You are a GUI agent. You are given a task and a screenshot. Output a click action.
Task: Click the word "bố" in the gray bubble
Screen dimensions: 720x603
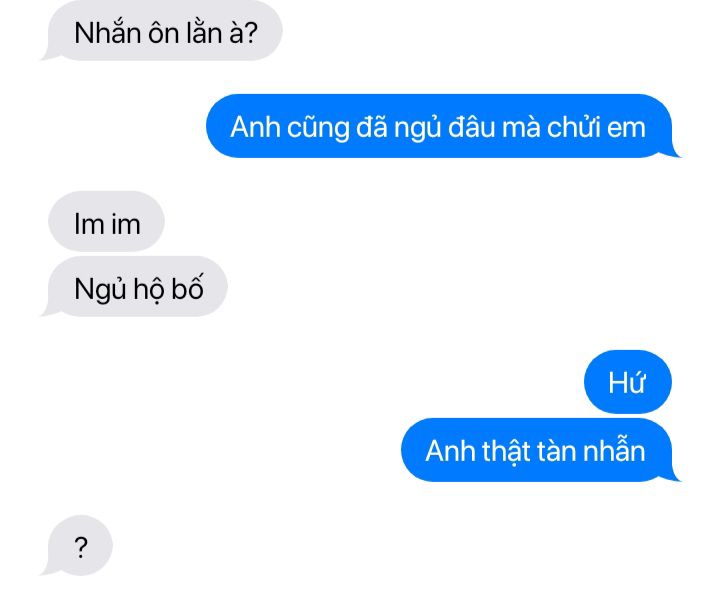click(187, 288)
